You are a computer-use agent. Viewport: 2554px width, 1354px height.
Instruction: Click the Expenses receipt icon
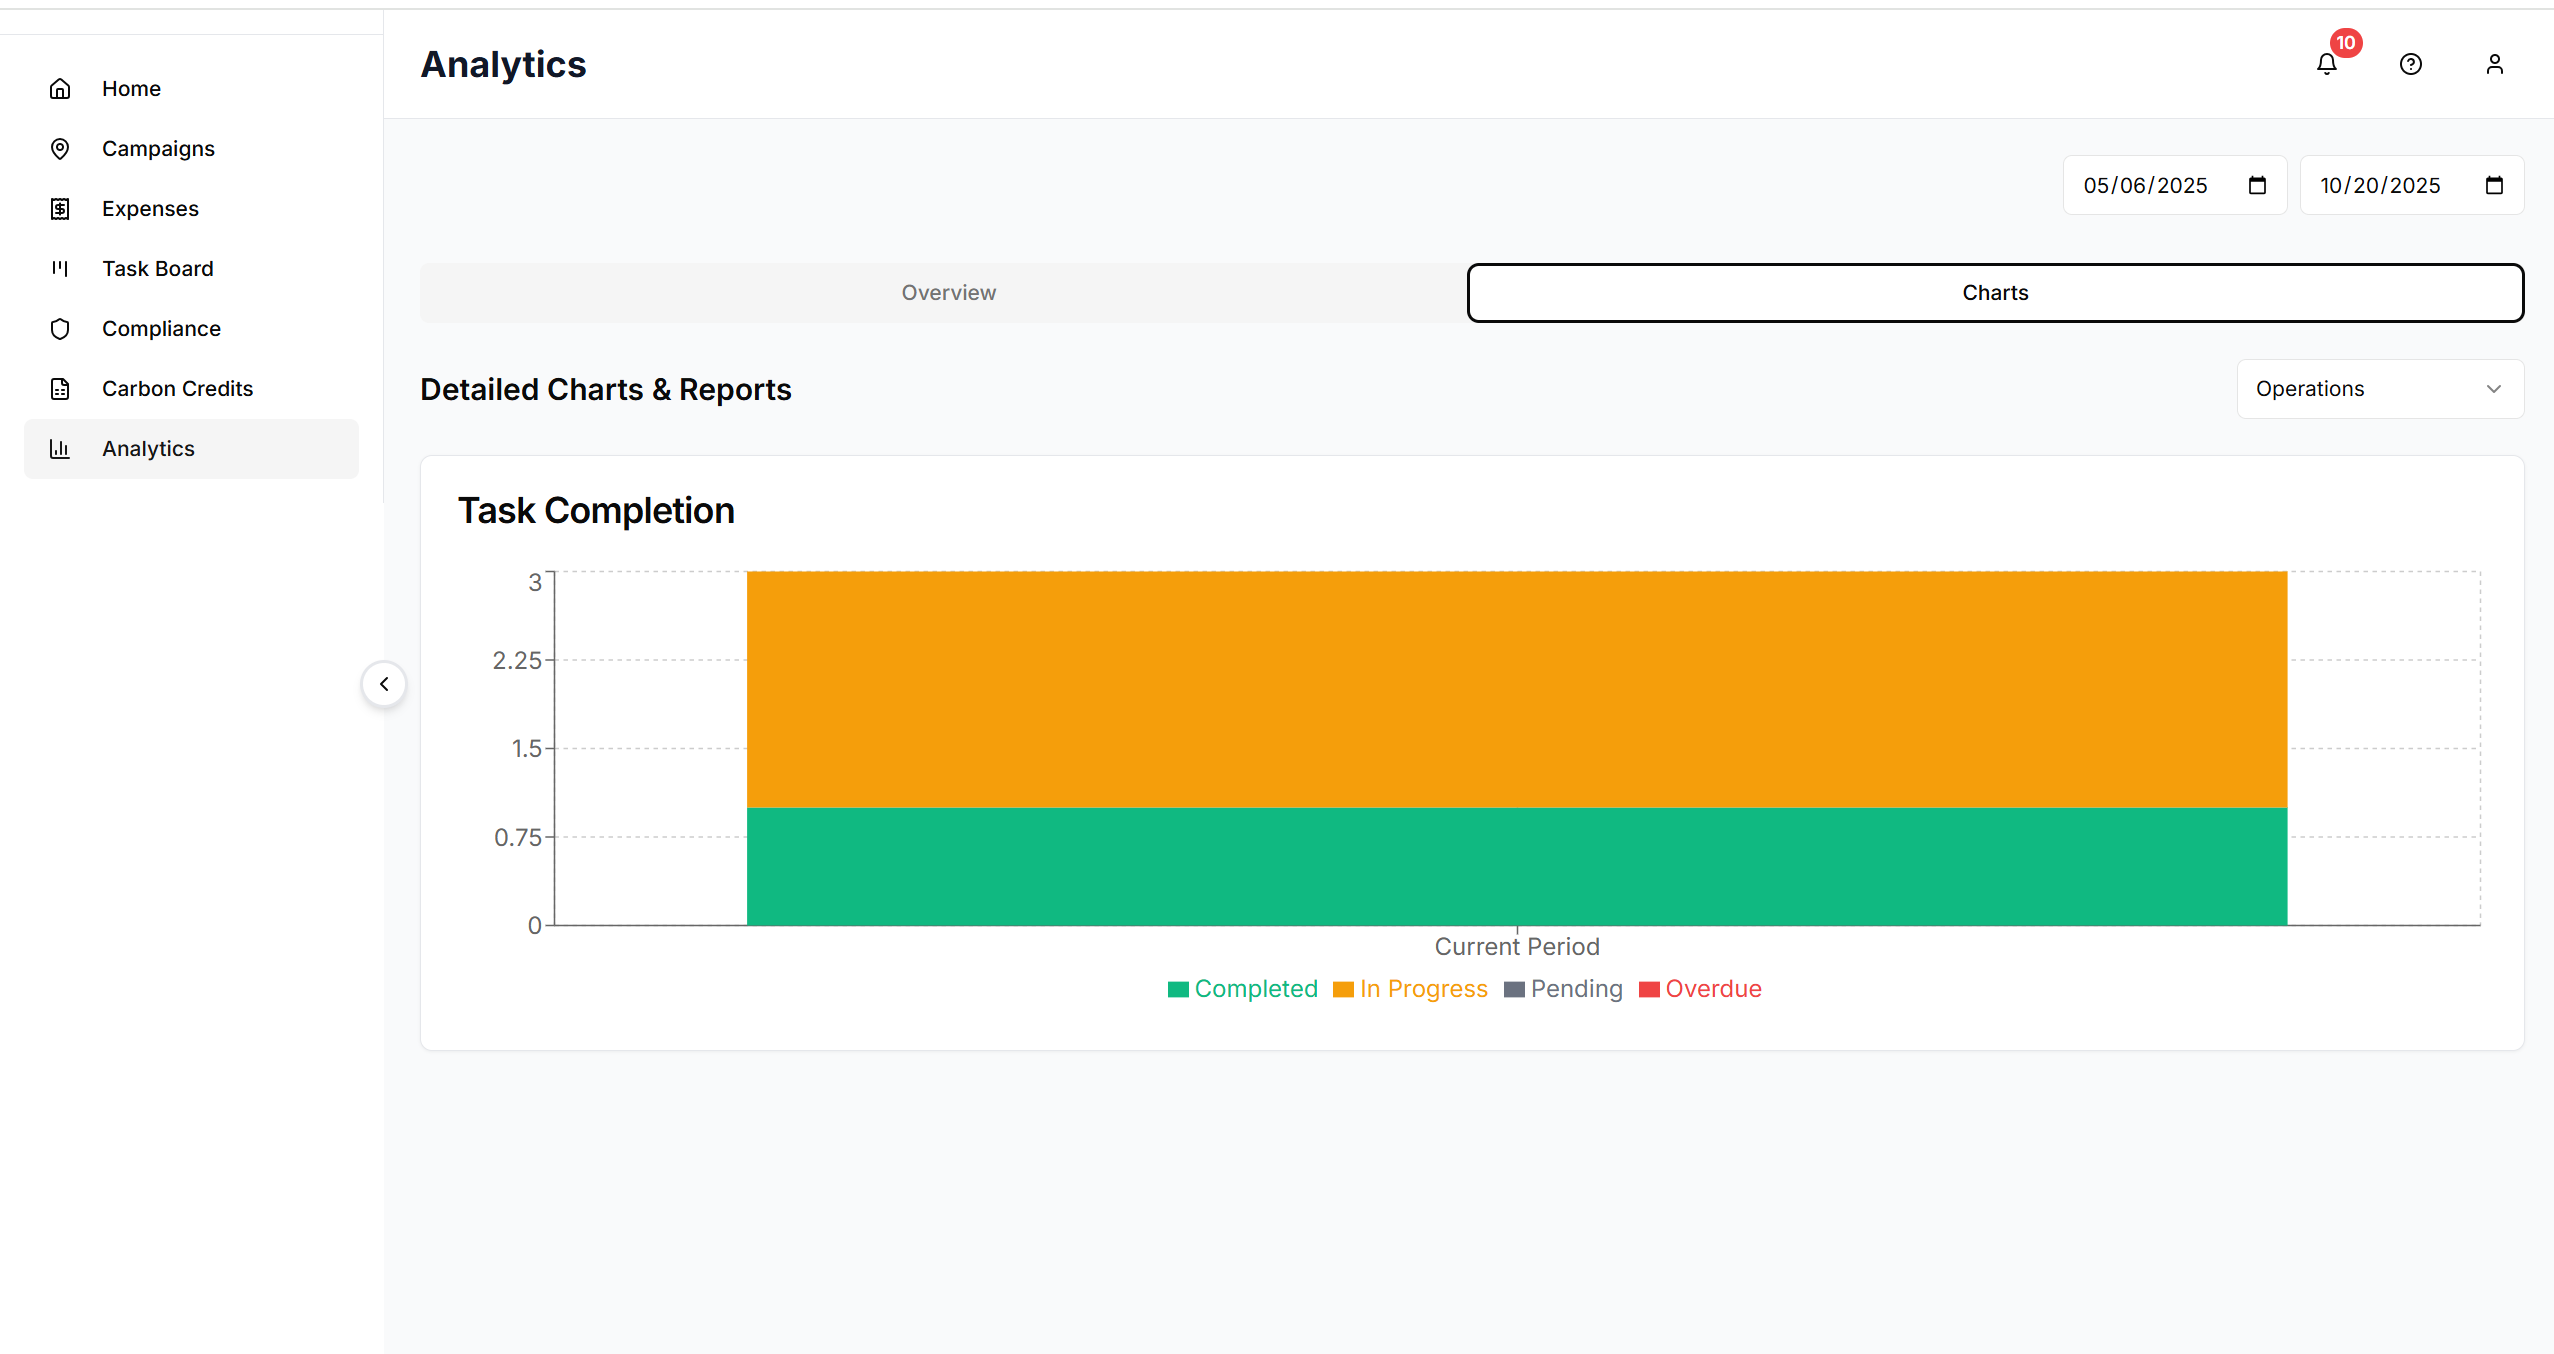click(60, 209)
